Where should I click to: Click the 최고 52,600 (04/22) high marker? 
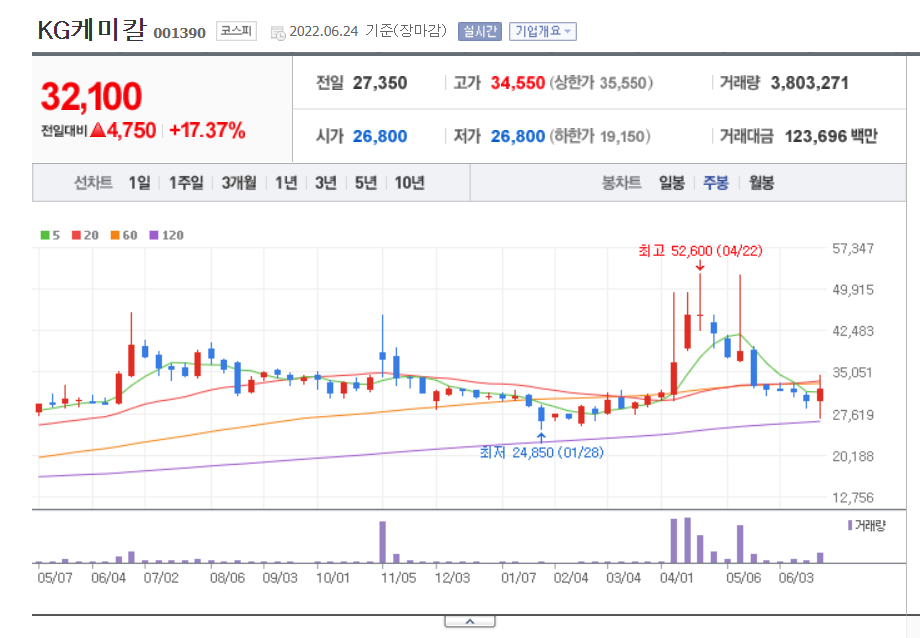point(701,251)
